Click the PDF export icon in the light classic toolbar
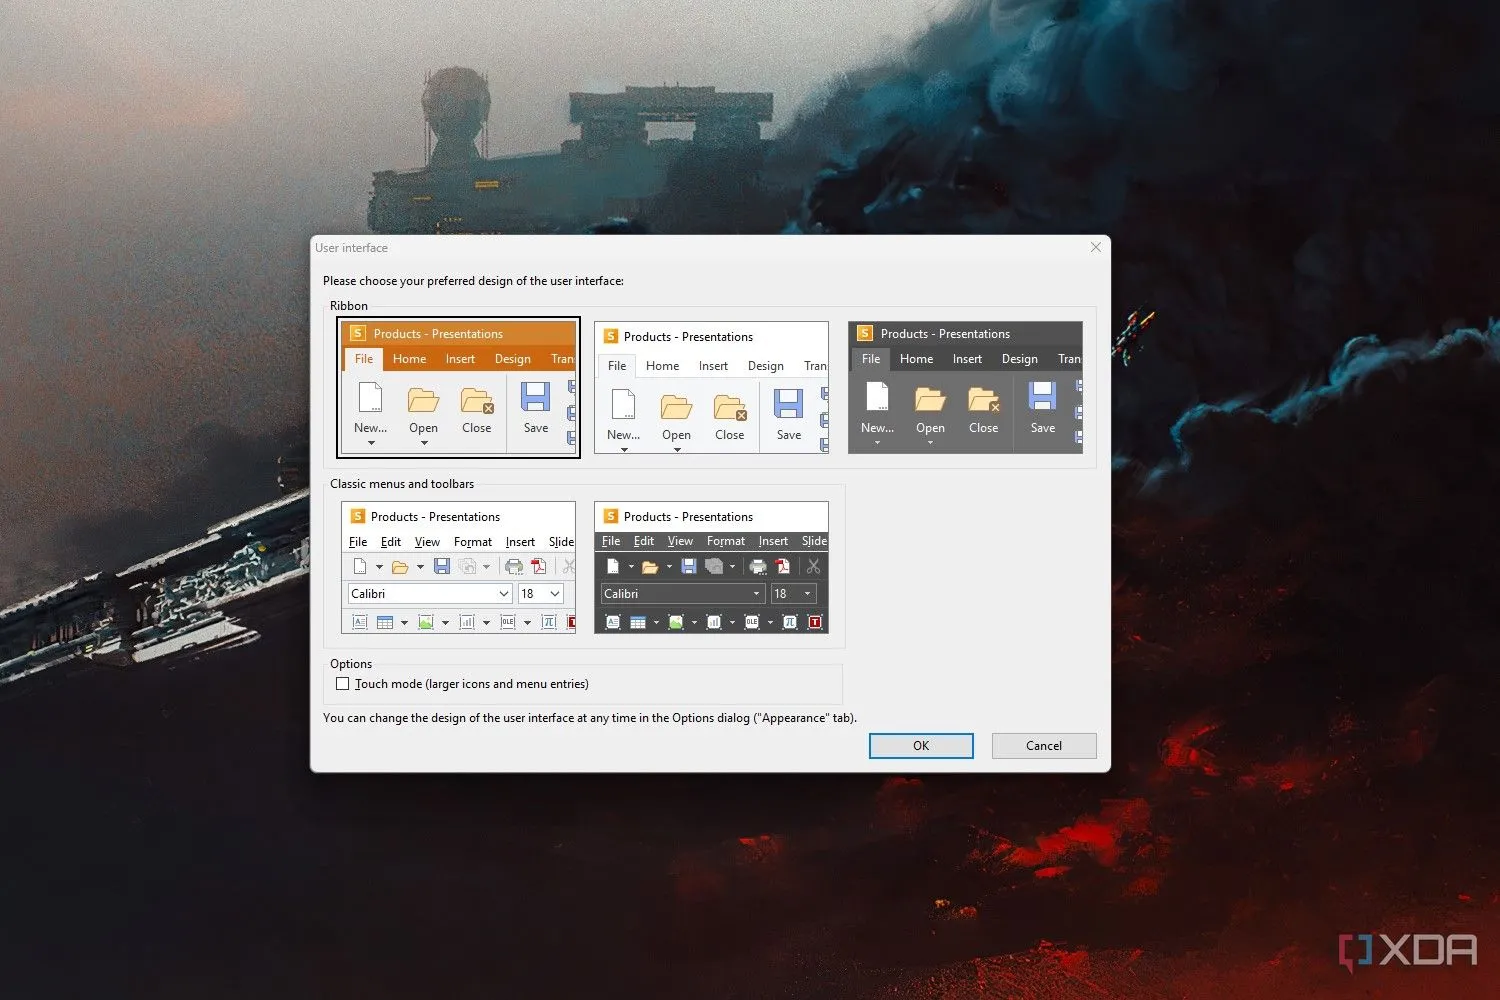Image resolution: width=1500 pixels, height=1000 pixels. (539, 567)
